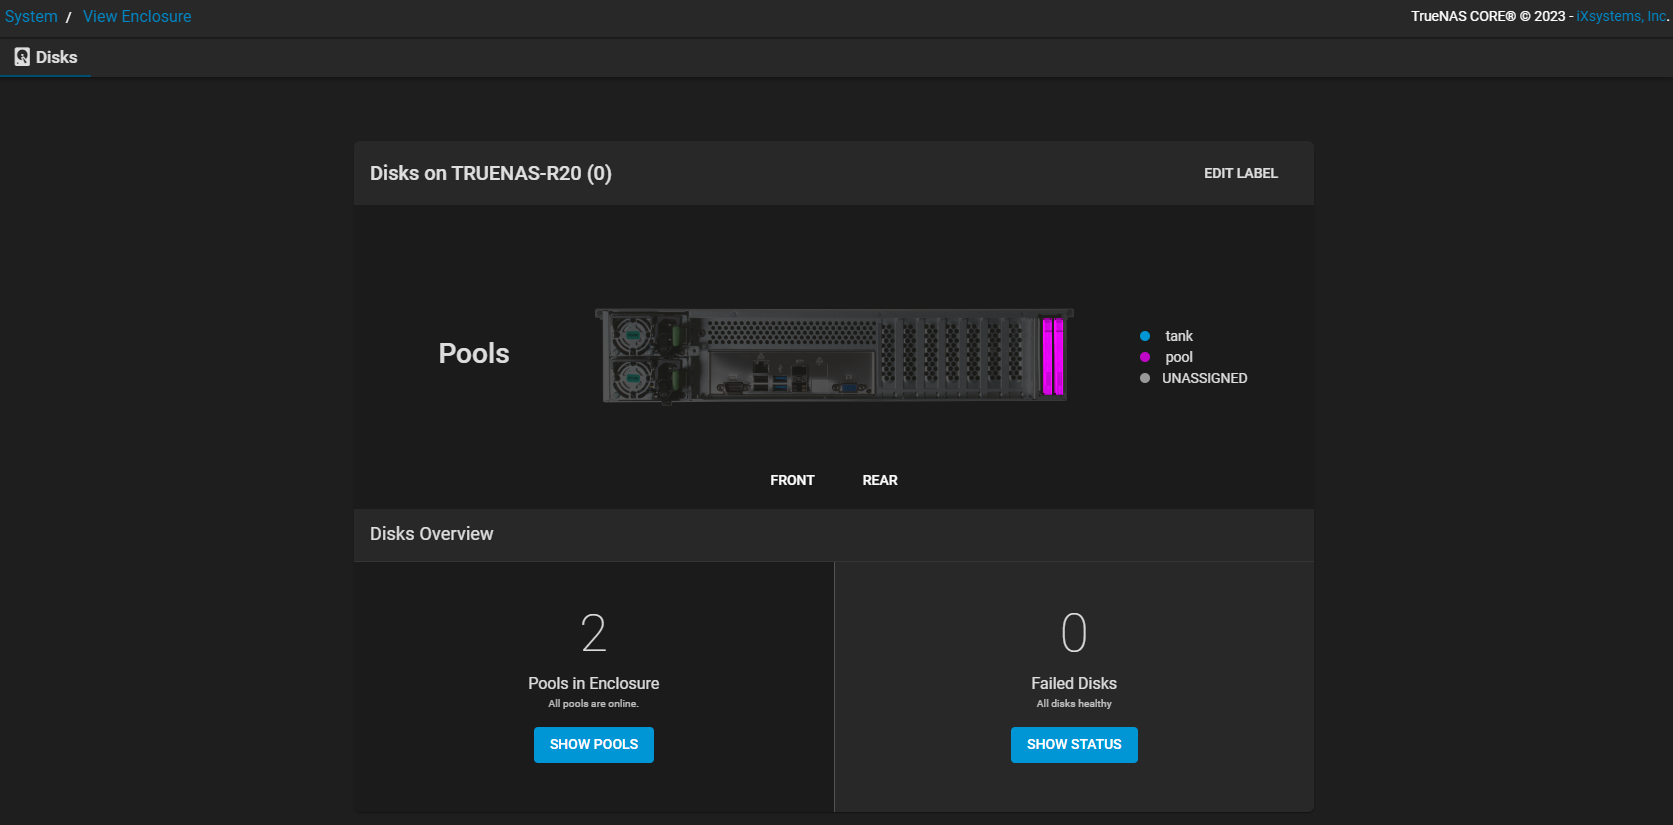1673x825 pixels.
Task: Click the SHOW POOLS button
Action: pos(594,744)
